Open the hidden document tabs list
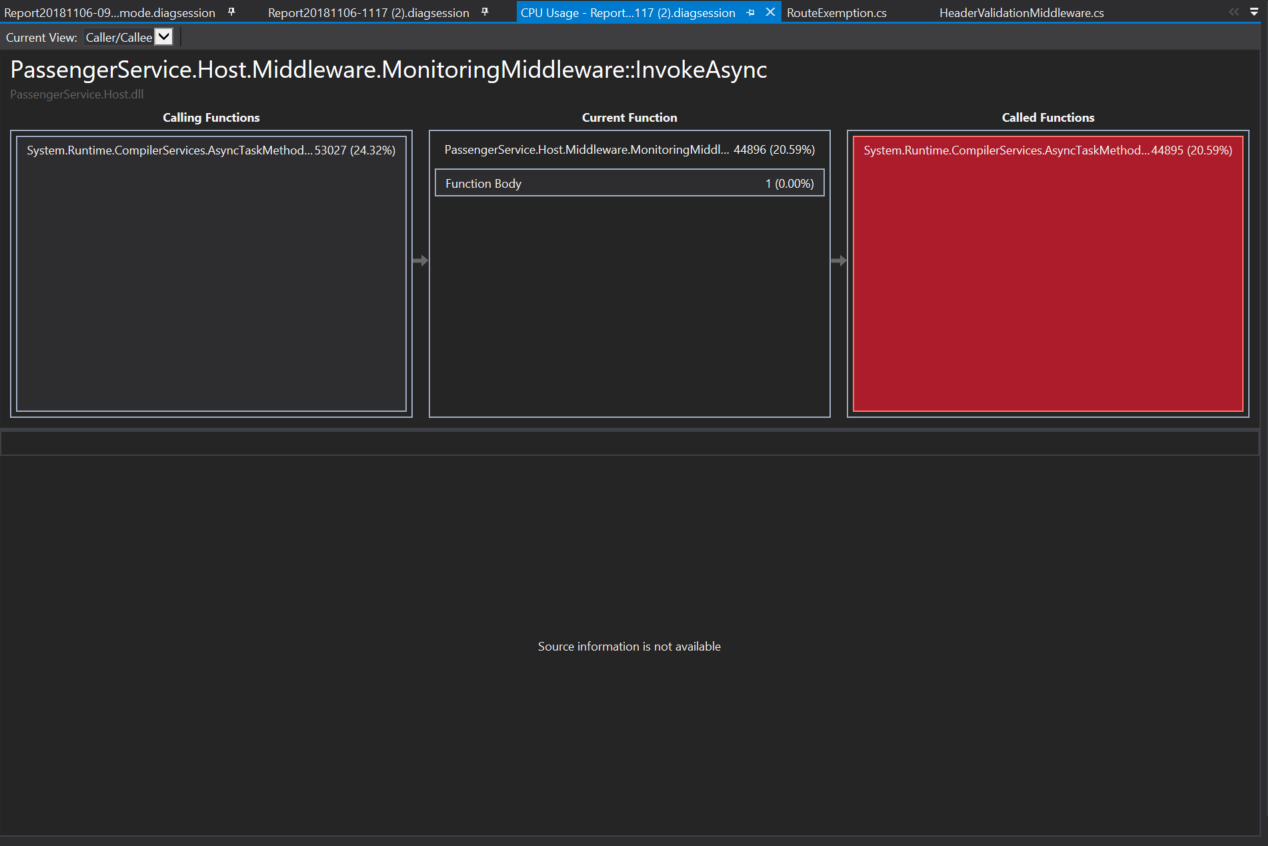This screenshot has height=846, width=1268. [1253, 12]
